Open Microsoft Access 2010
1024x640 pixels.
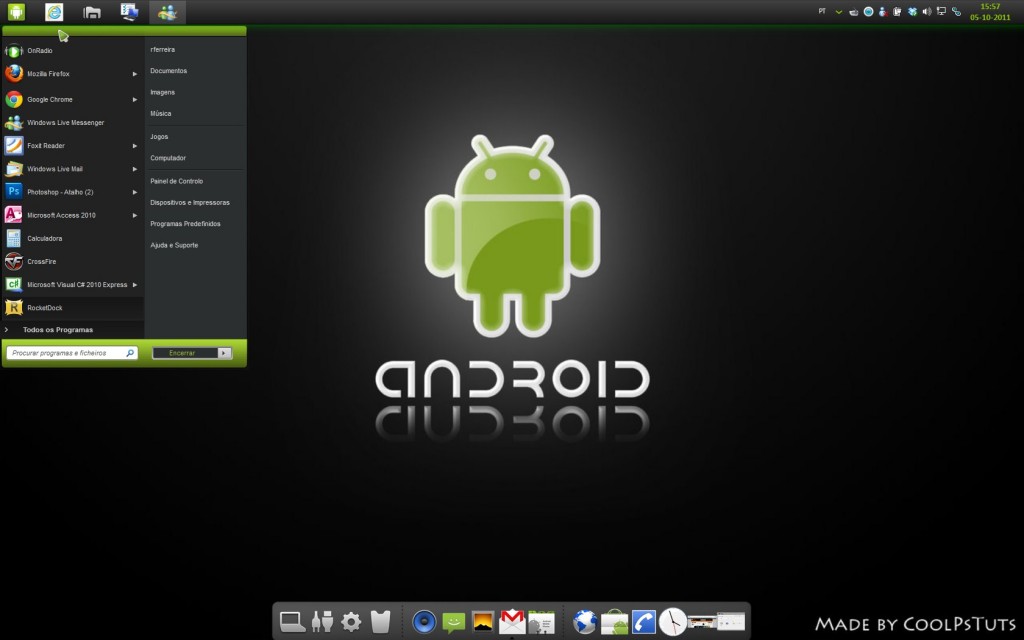click(x=72, y=215)
